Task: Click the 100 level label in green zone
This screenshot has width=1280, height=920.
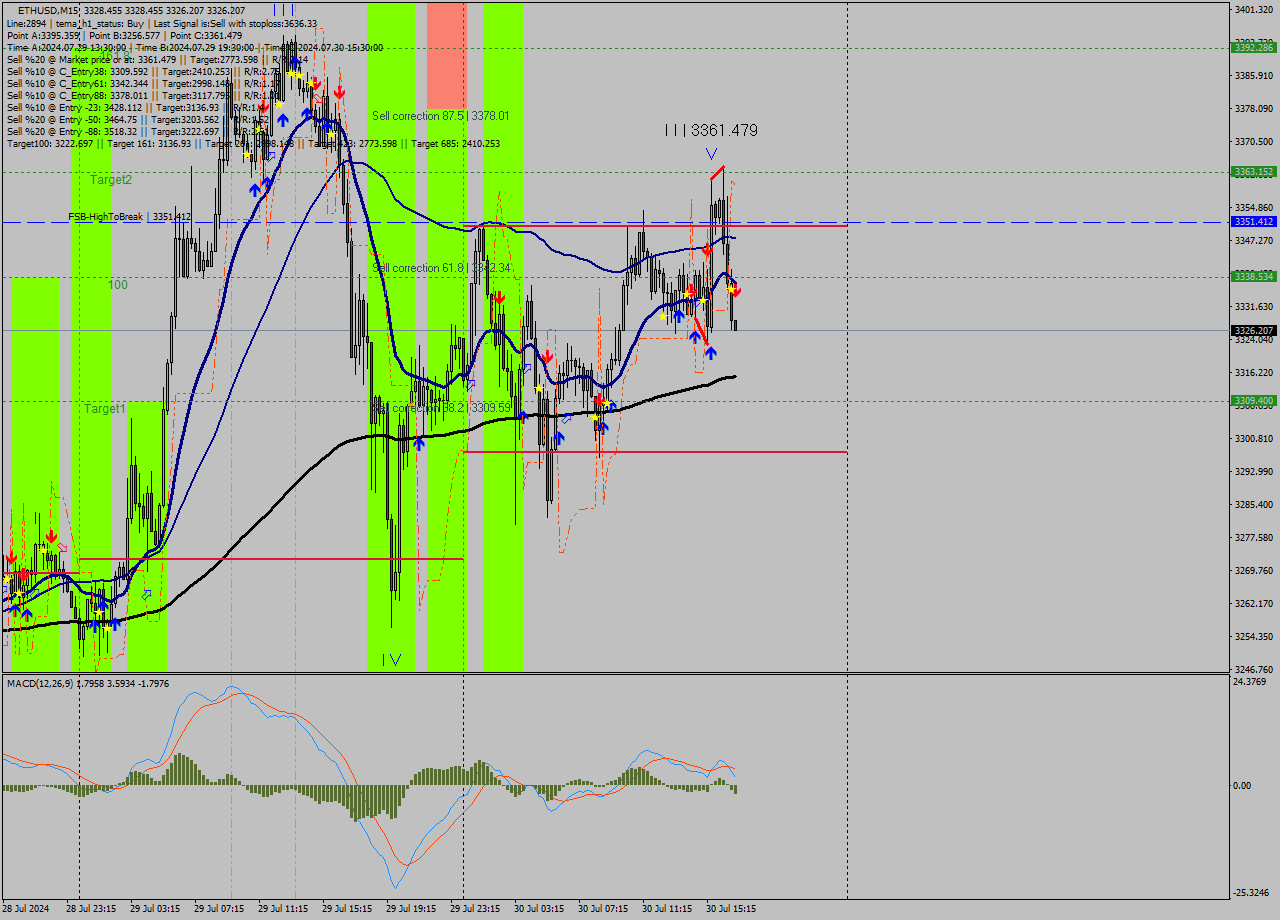Action: point(118,285)
